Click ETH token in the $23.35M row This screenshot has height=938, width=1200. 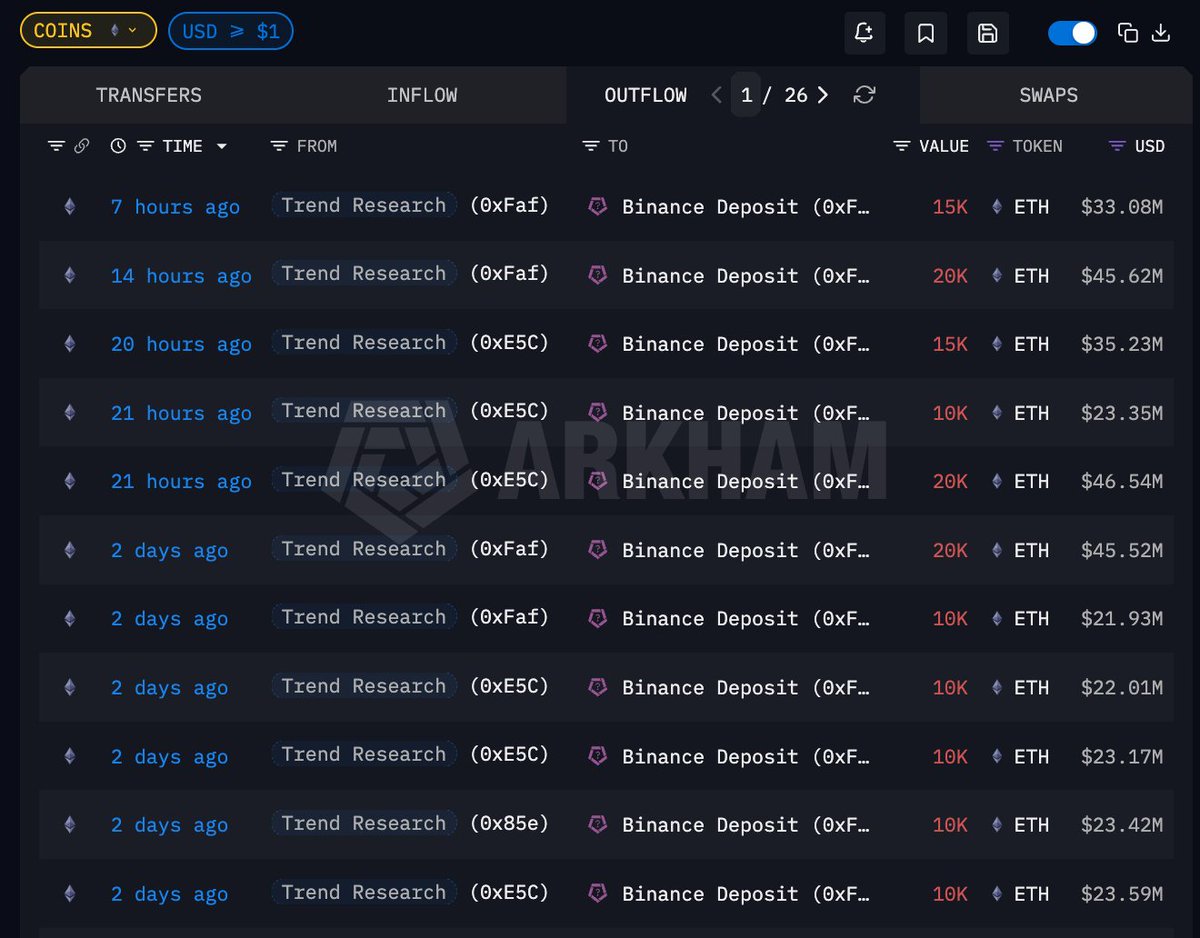(x=1031, y=413)
